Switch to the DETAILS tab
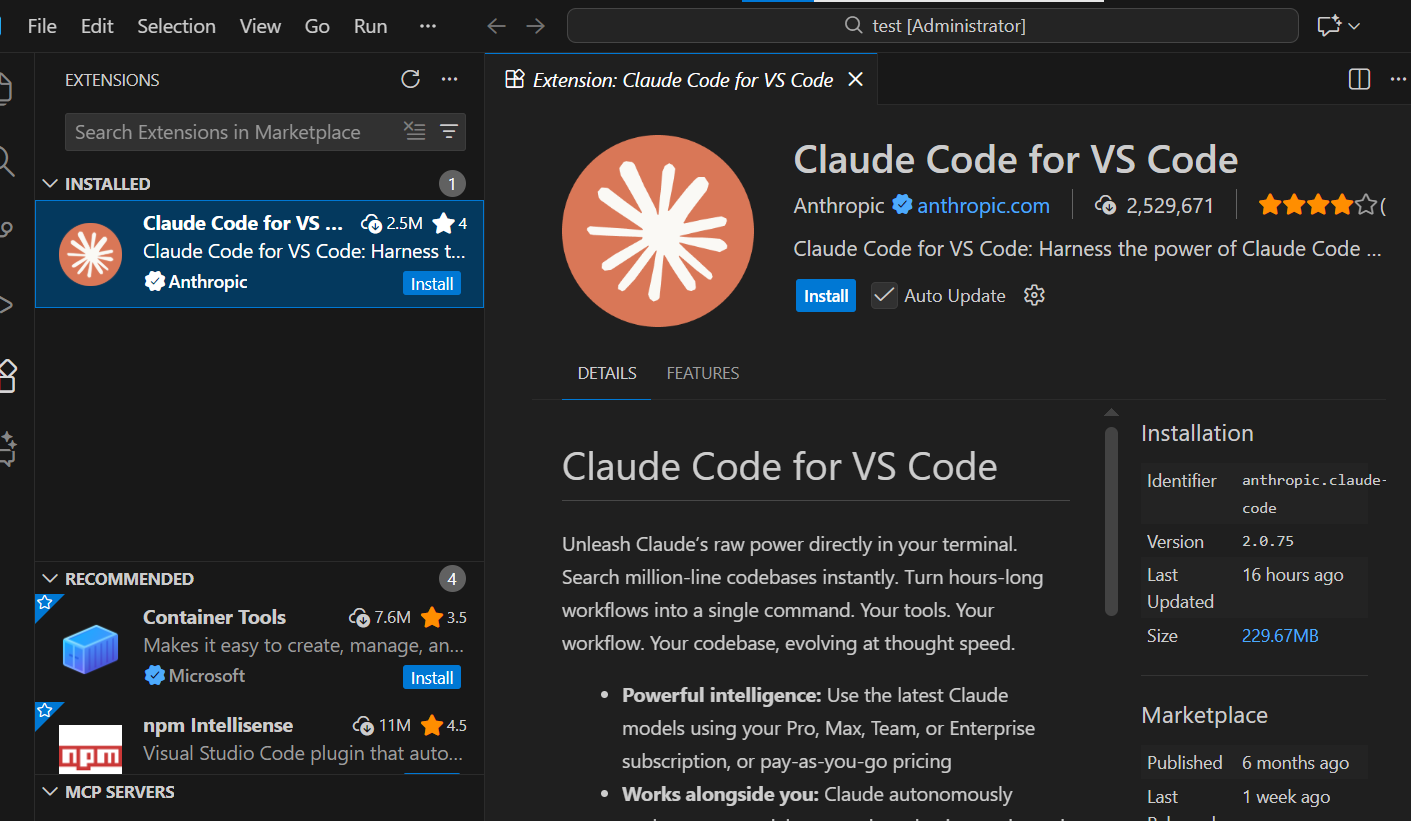 click(607, 373)
